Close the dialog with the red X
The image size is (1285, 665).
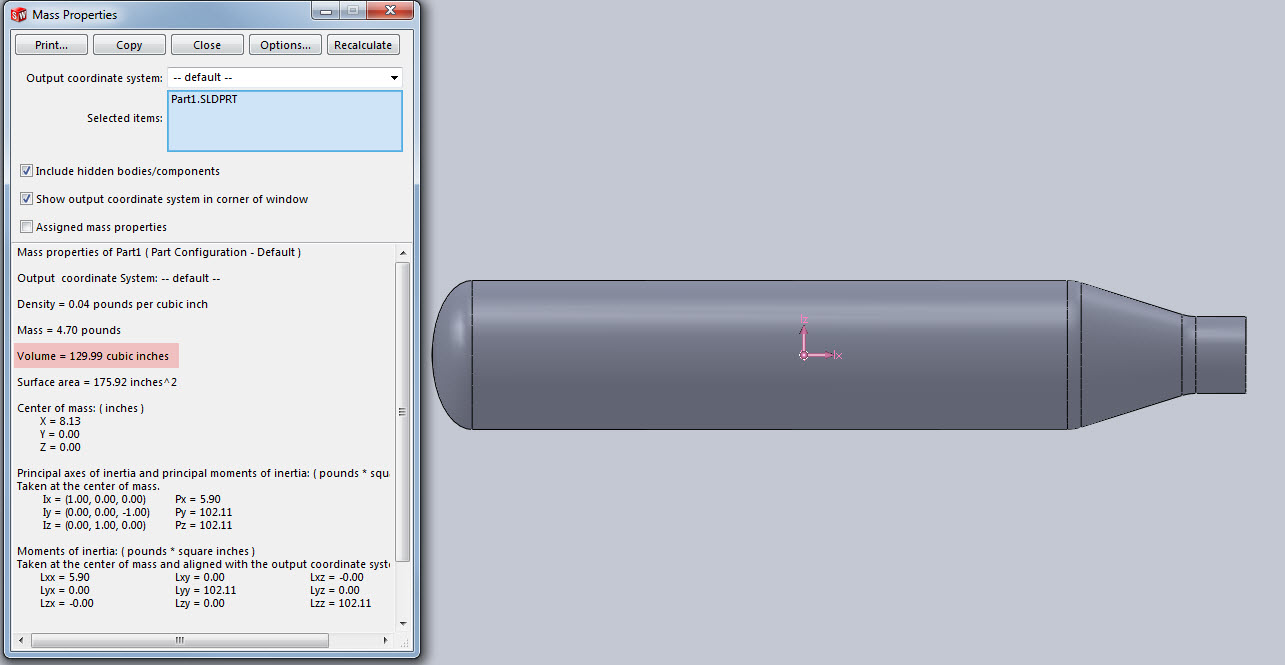[x=391, y=11]
